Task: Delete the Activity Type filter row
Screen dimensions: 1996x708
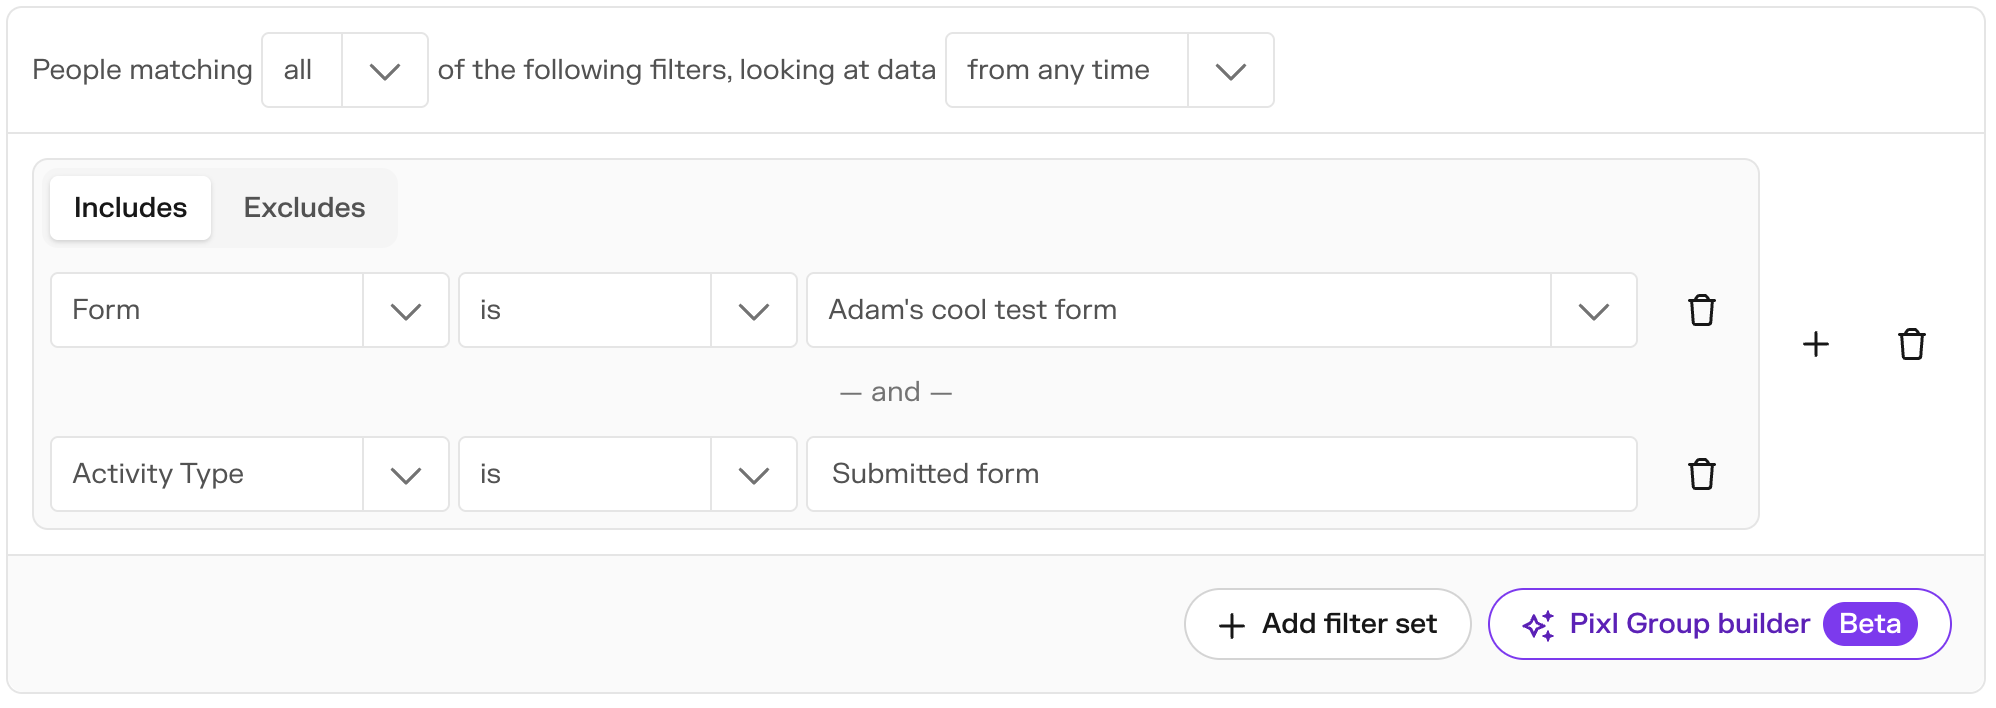Action: click(x=1701, y=474)
